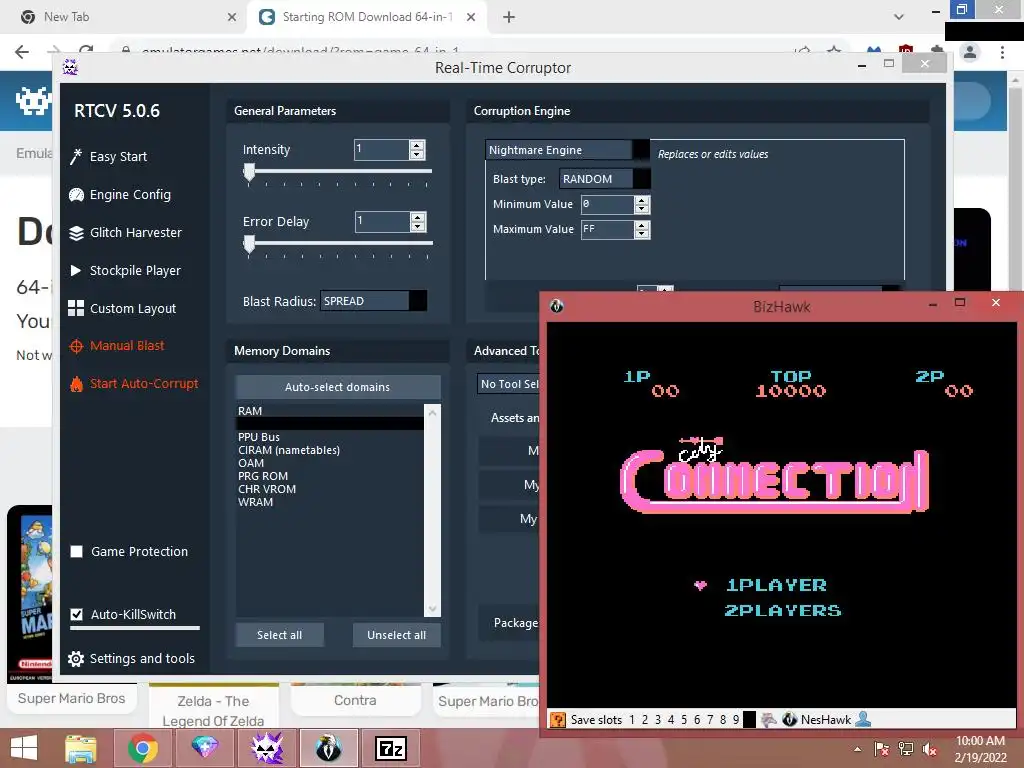Screen dimensions: 1024x768
Task: Trigger Manual Blast crosshair icon
Action: (x=76, y=346)
